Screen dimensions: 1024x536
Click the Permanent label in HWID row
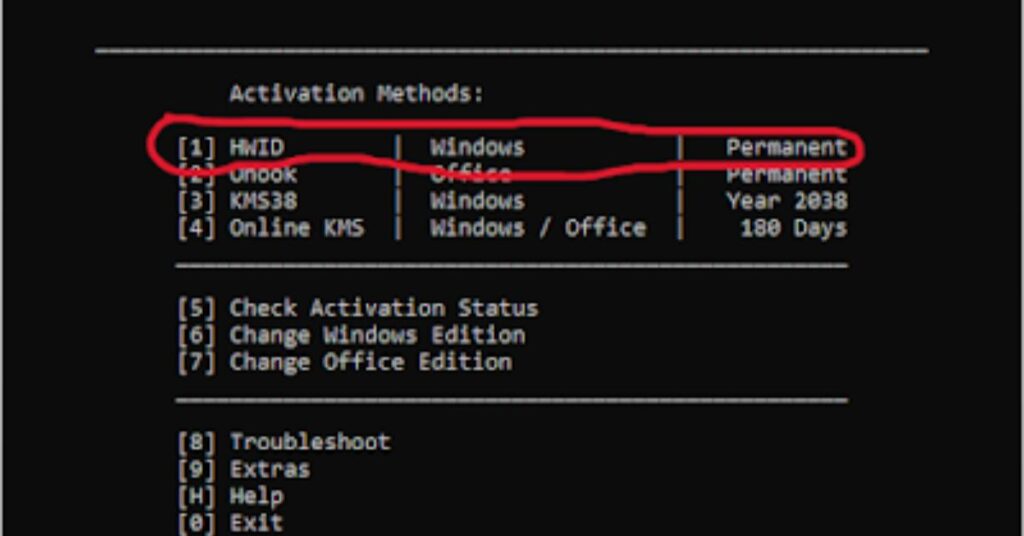coord(786,148)
